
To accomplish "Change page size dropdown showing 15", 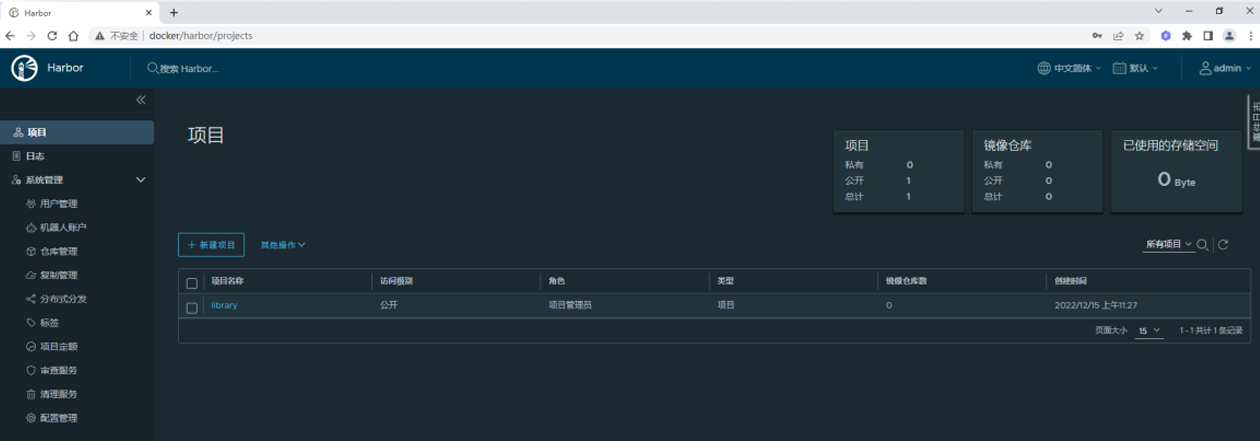I will (x=1149, y=330).
